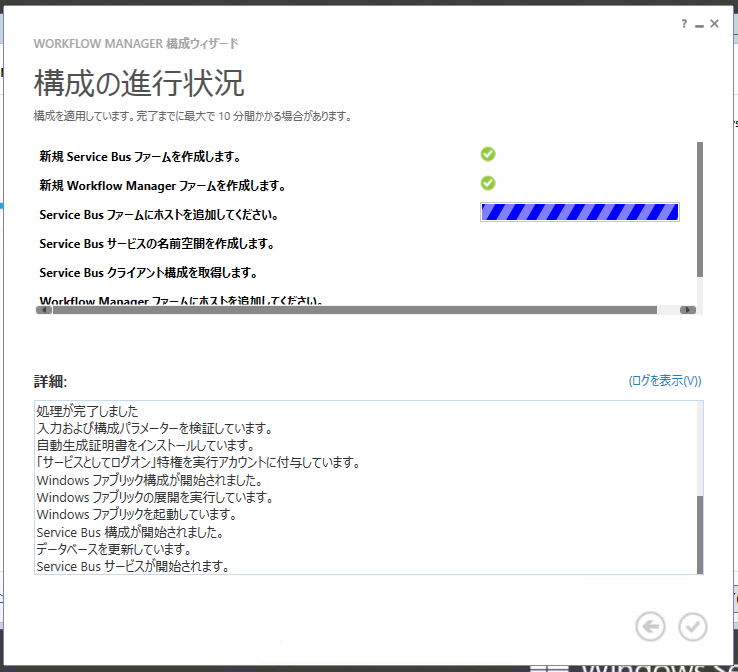Screen dimensions: 738x672
Task: Click 'Service Bus 構成が開始されました。' line
Action: pyautogui.click(x=130, y=532)
